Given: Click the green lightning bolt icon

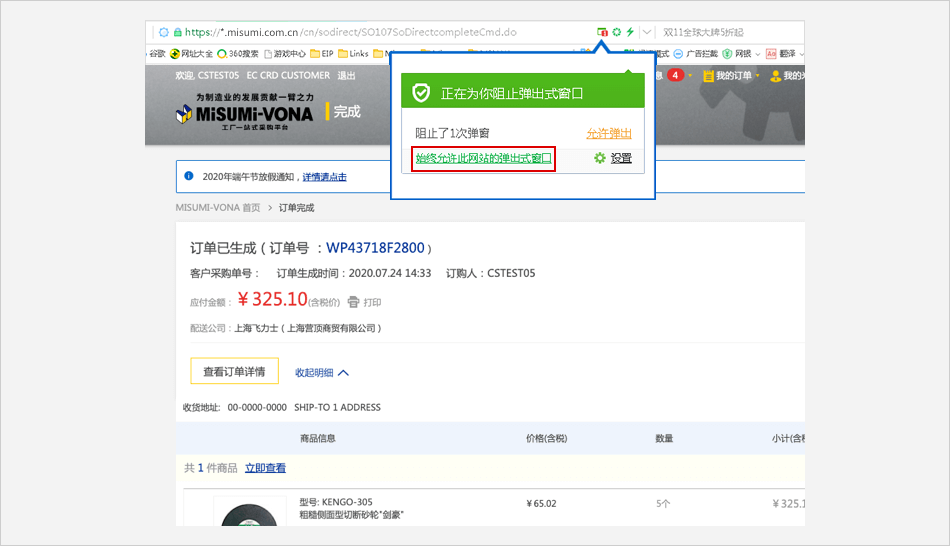Looking at the screenshot, I should point(630,32).
